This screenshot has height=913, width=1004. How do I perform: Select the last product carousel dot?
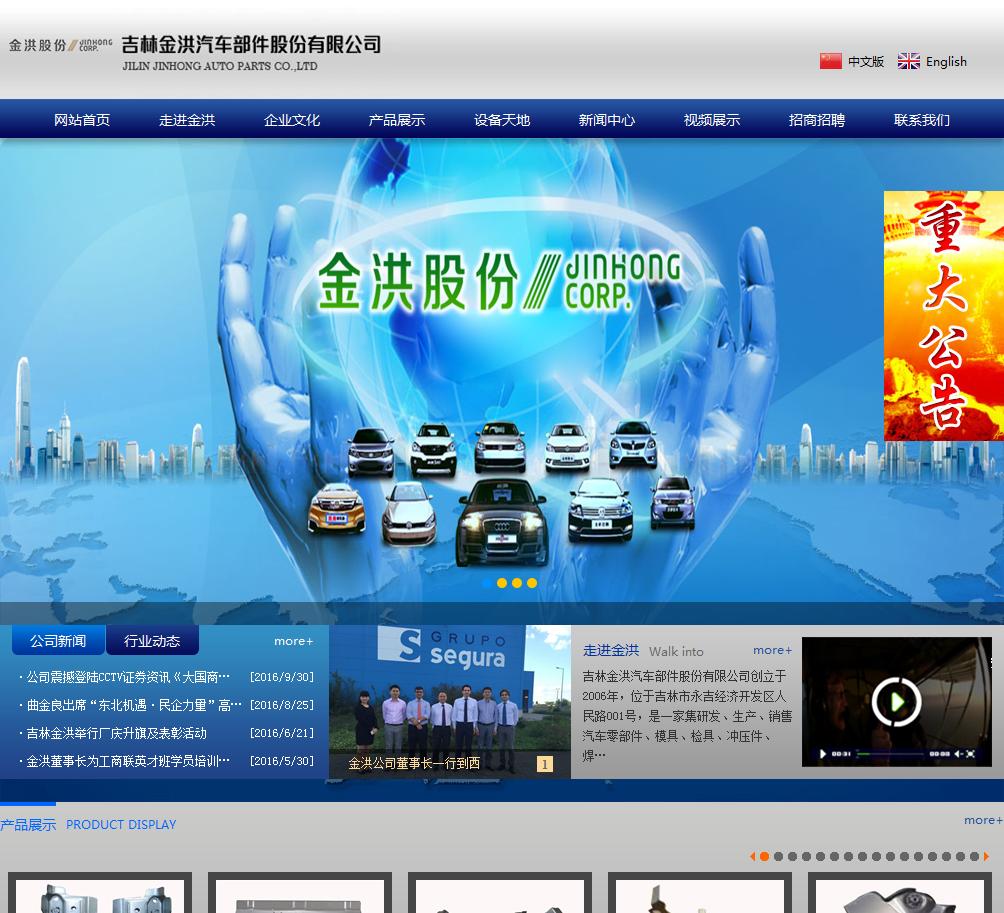tap(975, 856)
